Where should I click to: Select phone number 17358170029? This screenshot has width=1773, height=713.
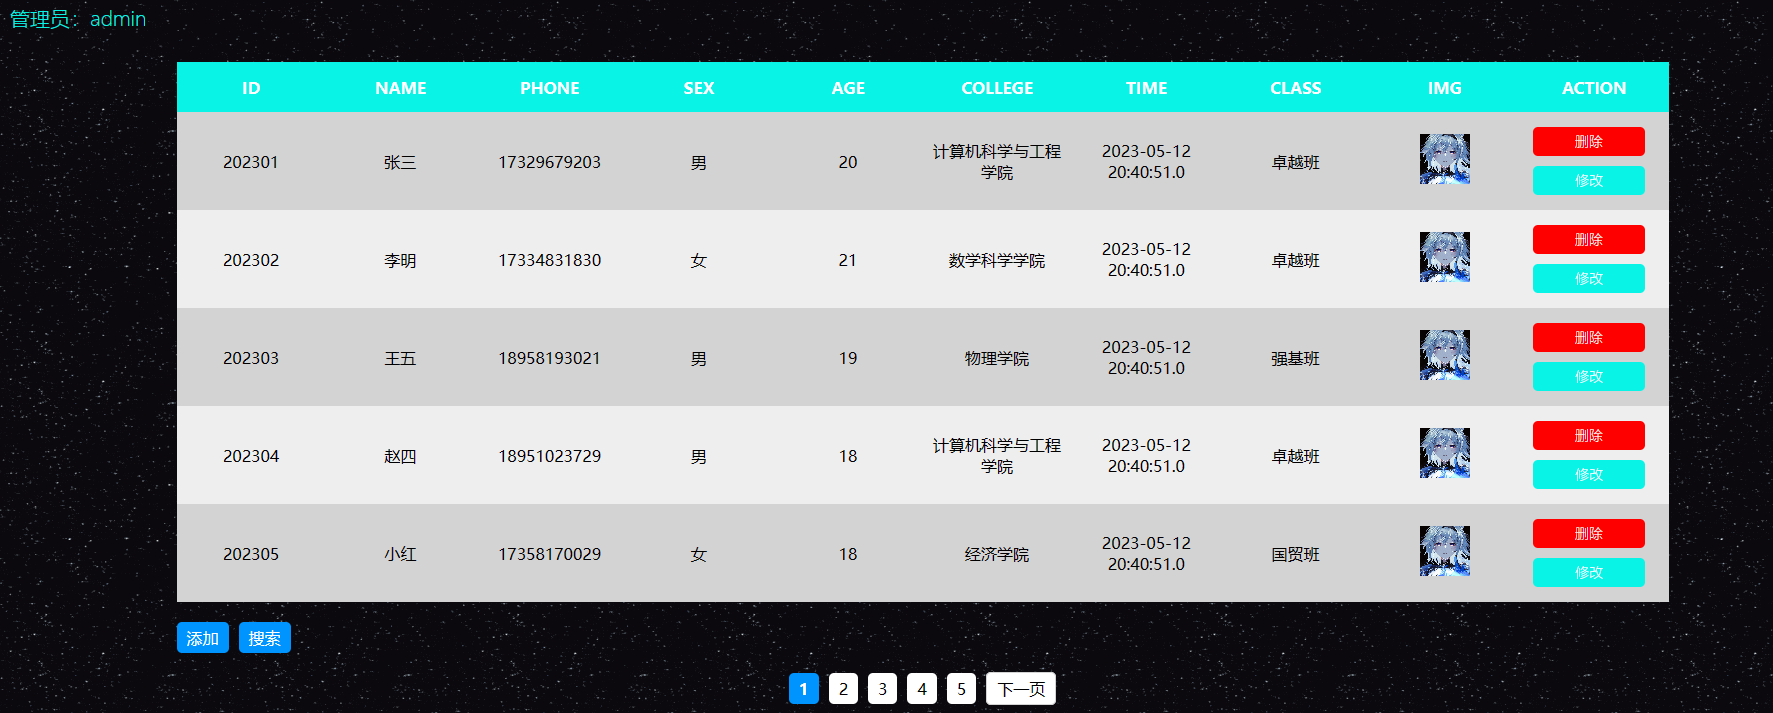(550, 554)
